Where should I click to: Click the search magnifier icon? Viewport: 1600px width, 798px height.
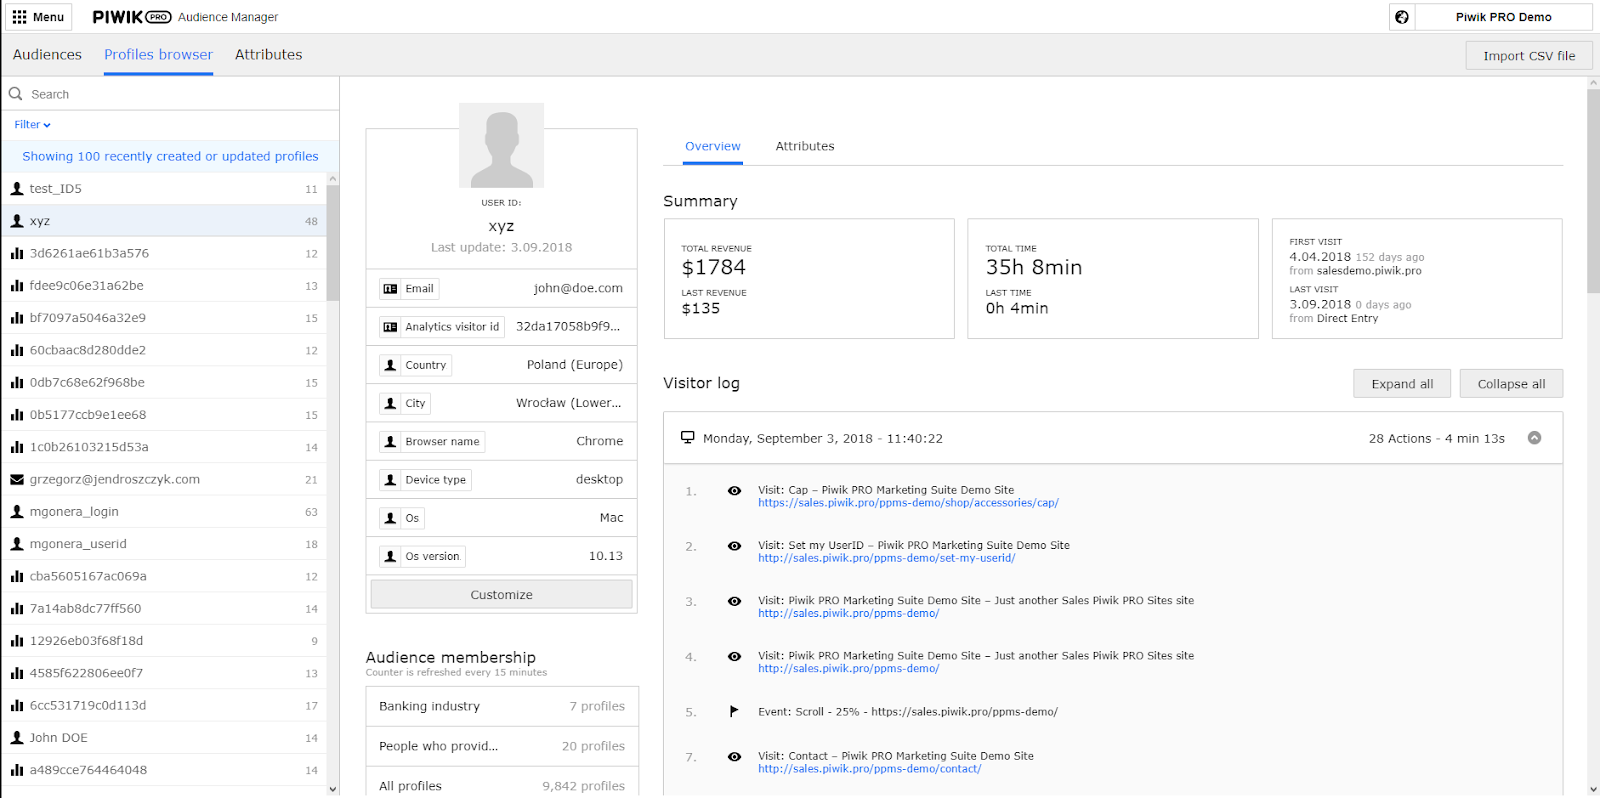[16, 94]
